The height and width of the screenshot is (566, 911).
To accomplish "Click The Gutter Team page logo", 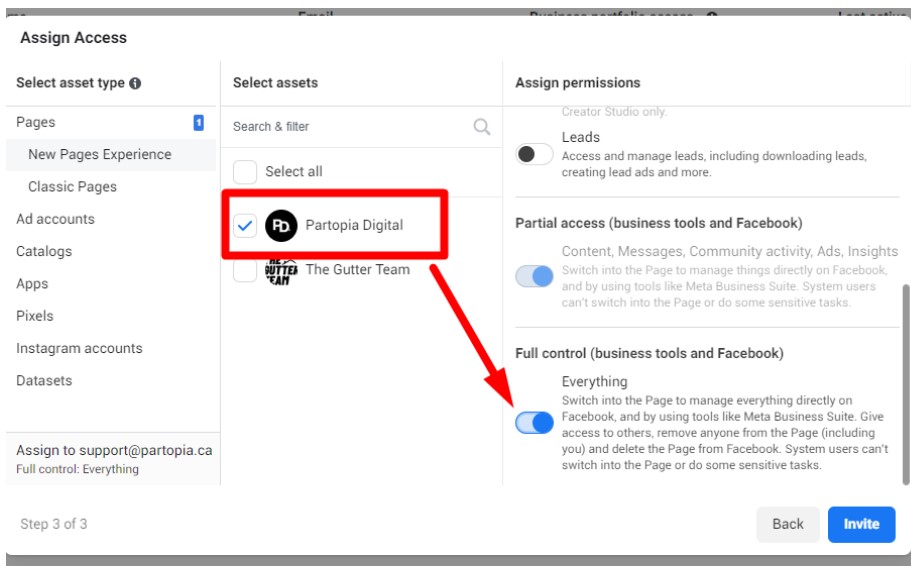I will (281, 271).
